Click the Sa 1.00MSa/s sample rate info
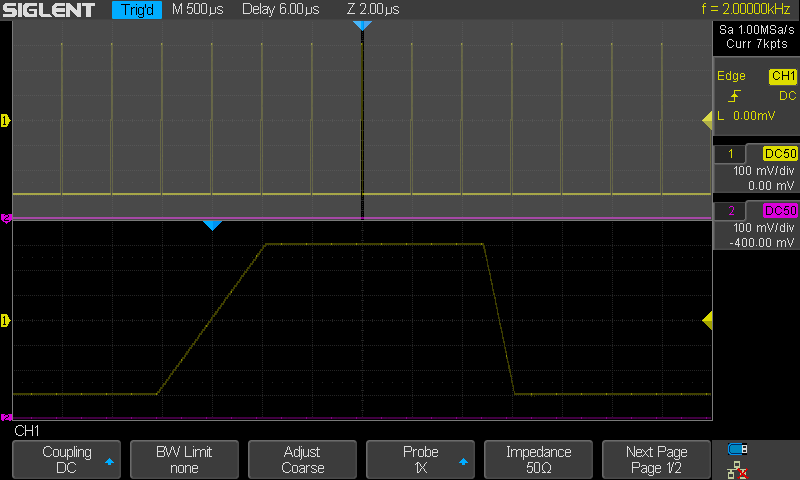This screenshot has width=800, height=480. (757, 30)
